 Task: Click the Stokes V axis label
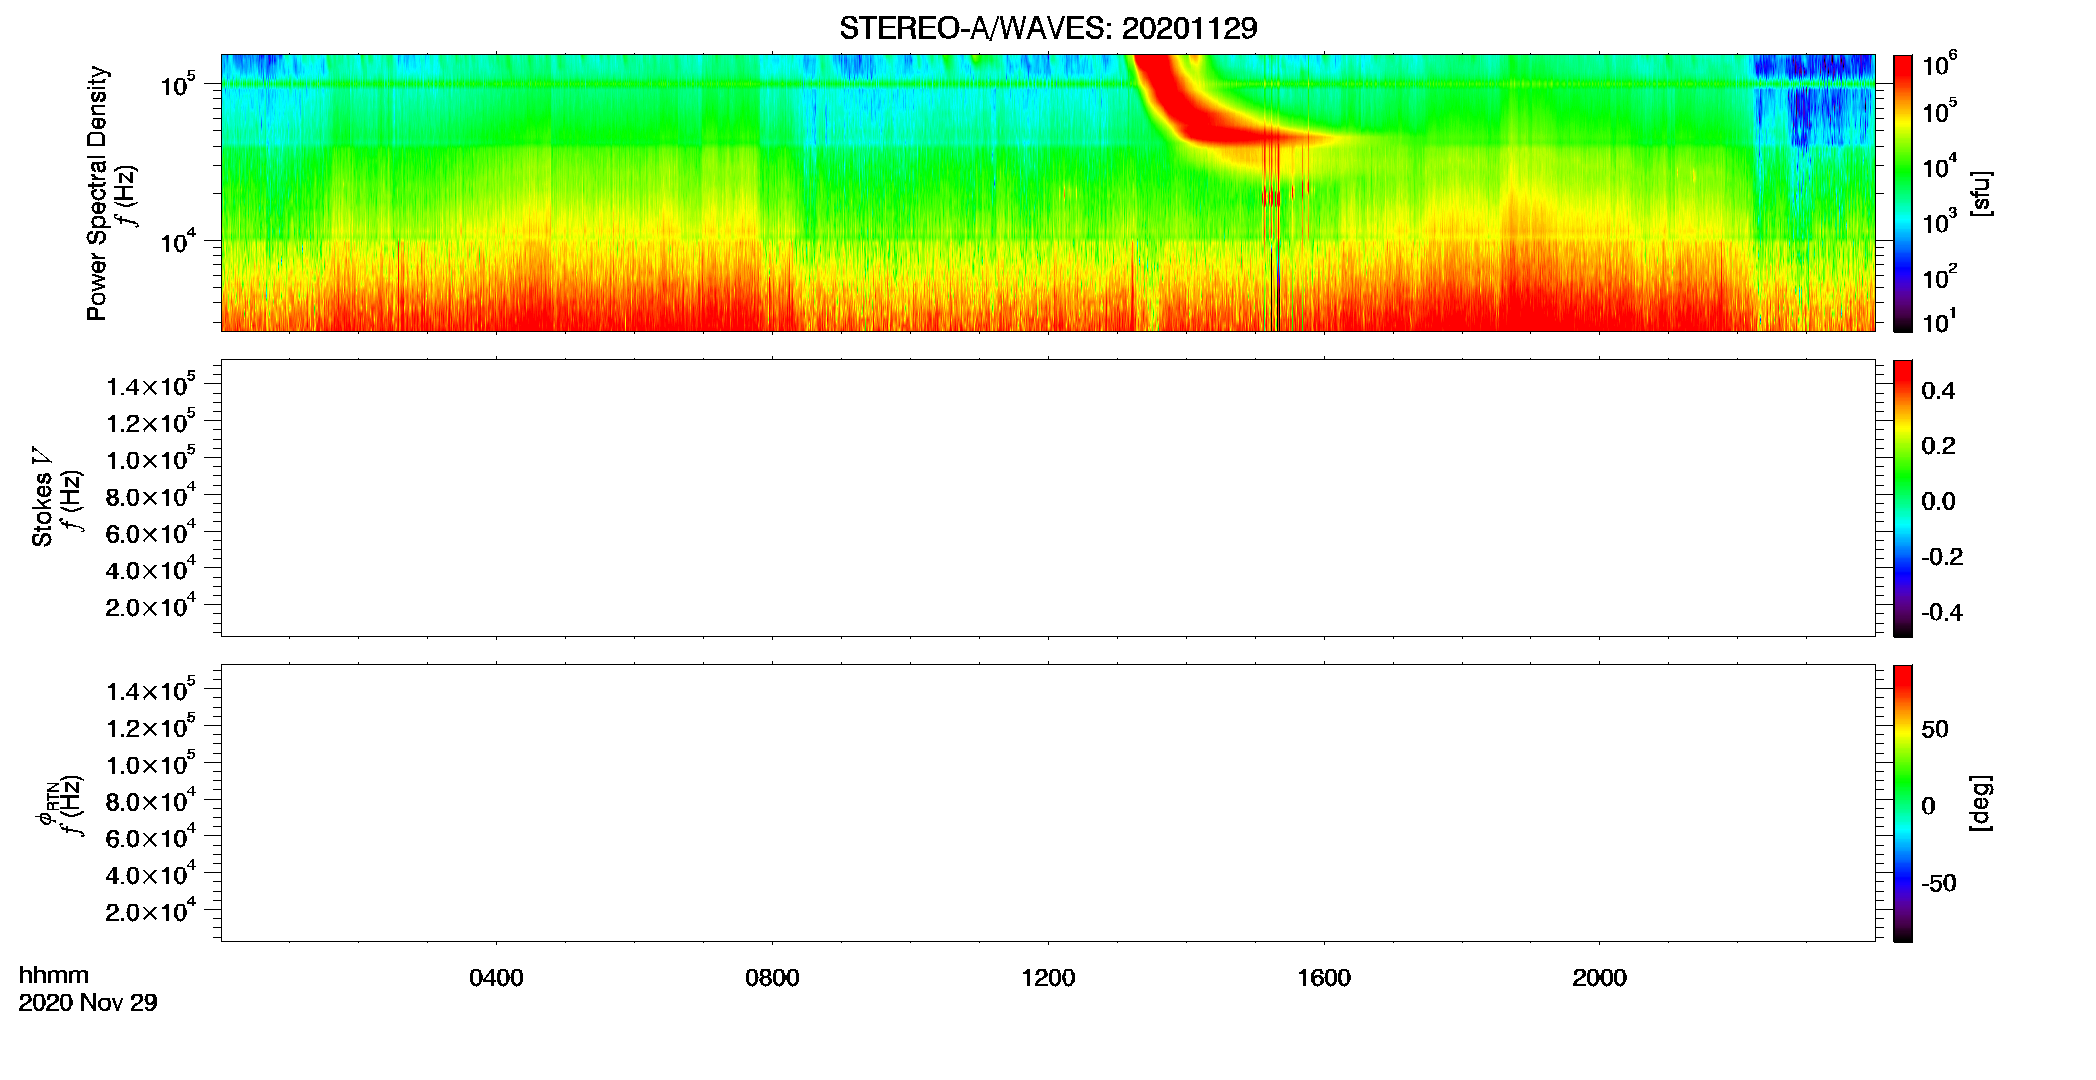pyautogui.click(x=42, y=497)
